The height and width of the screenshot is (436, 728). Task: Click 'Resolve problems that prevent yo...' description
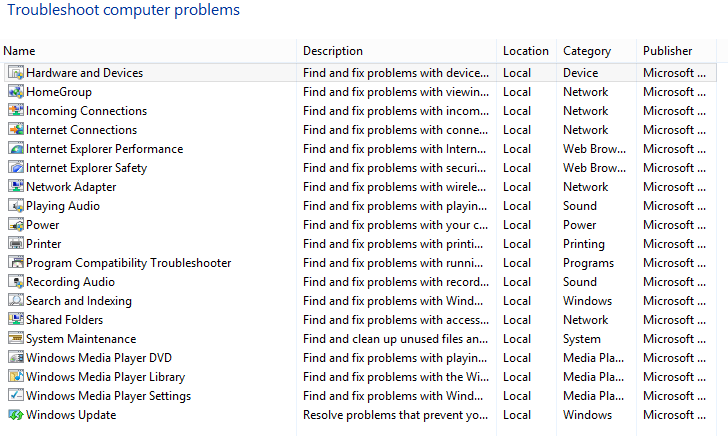[x=396, y=416]
